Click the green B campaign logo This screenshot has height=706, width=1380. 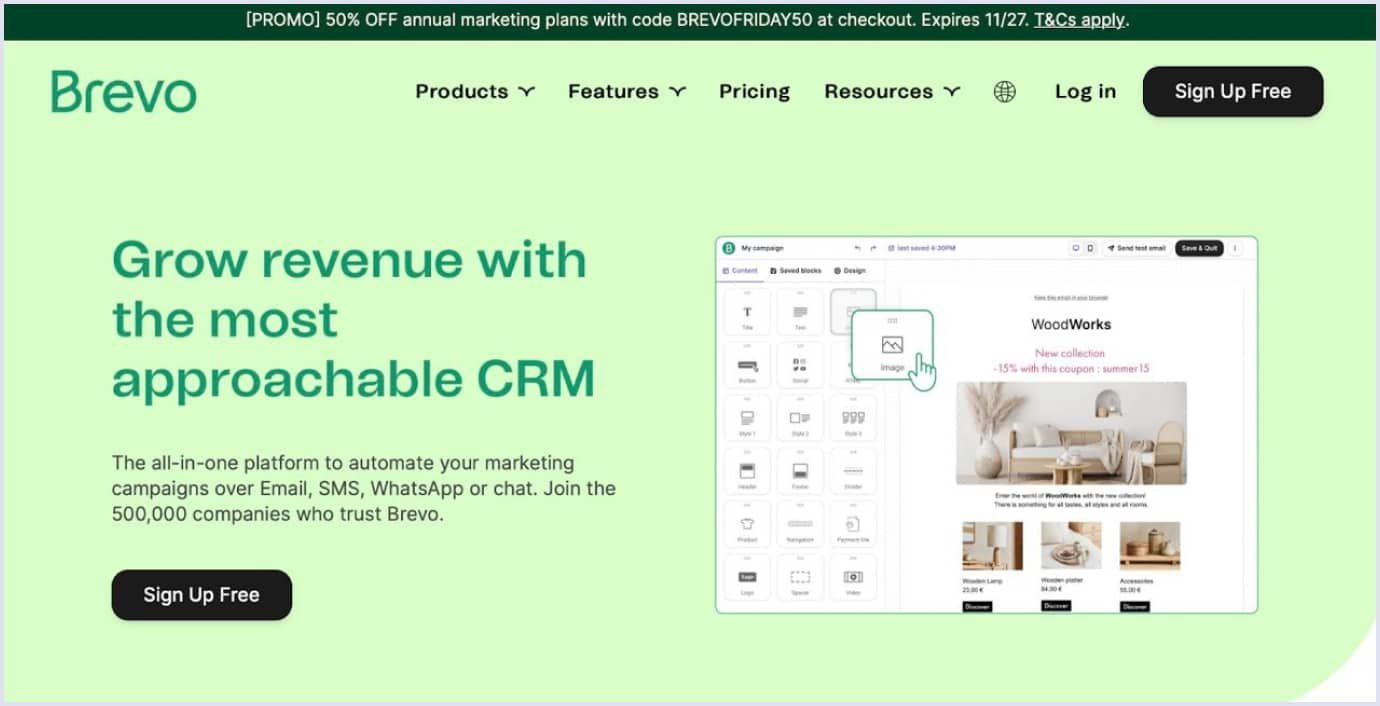[729, 248]
